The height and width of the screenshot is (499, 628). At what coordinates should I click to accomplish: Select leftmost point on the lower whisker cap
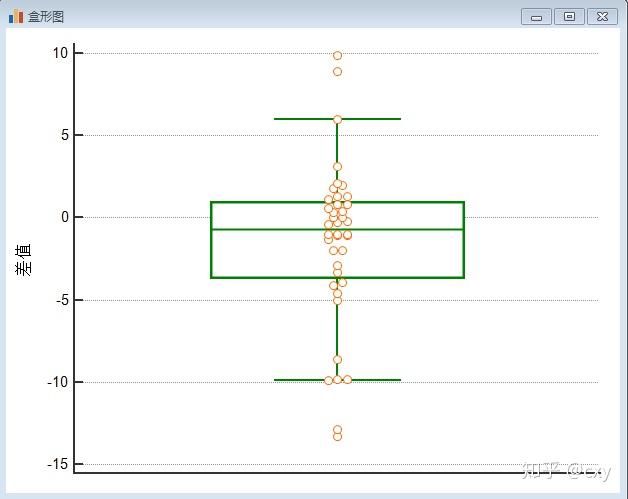(328, 380)
